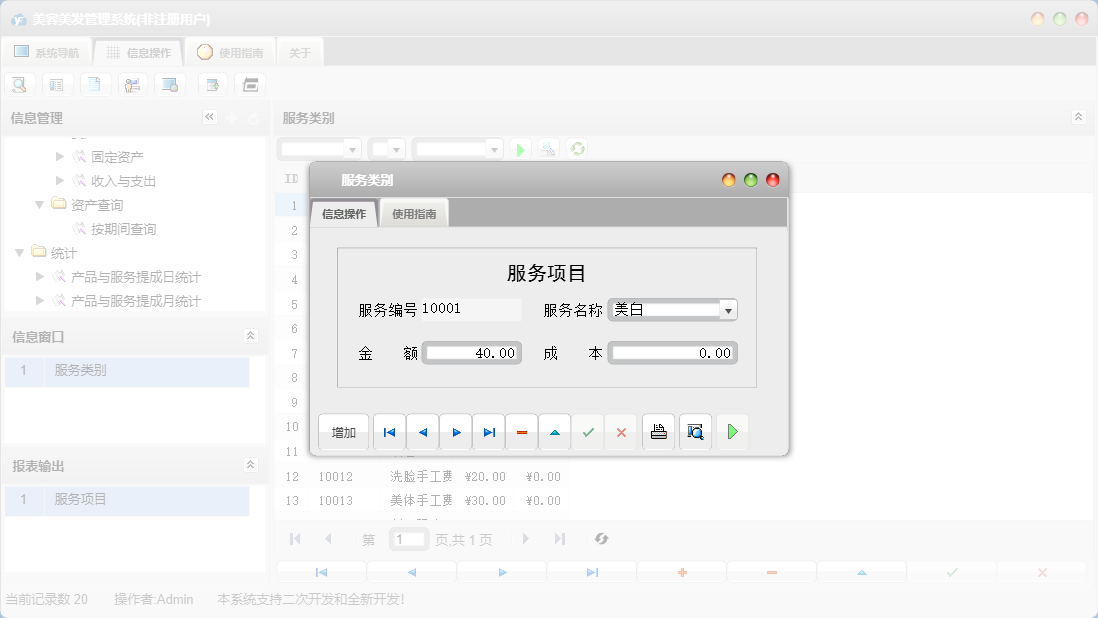Screen dimensions: 1098x618
Task: Click green play arrow in dialog toolbar
Action: pos(732,432)
